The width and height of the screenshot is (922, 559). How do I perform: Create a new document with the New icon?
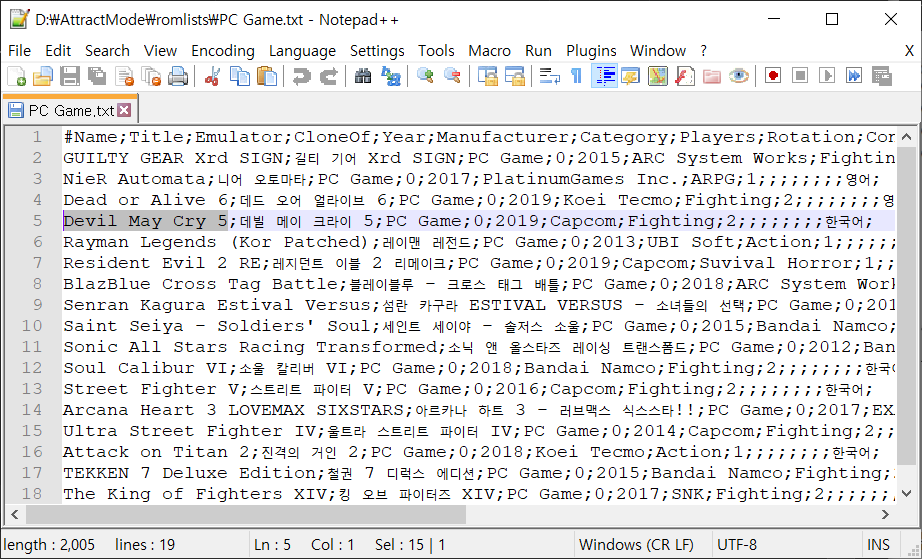pos(16,76)
